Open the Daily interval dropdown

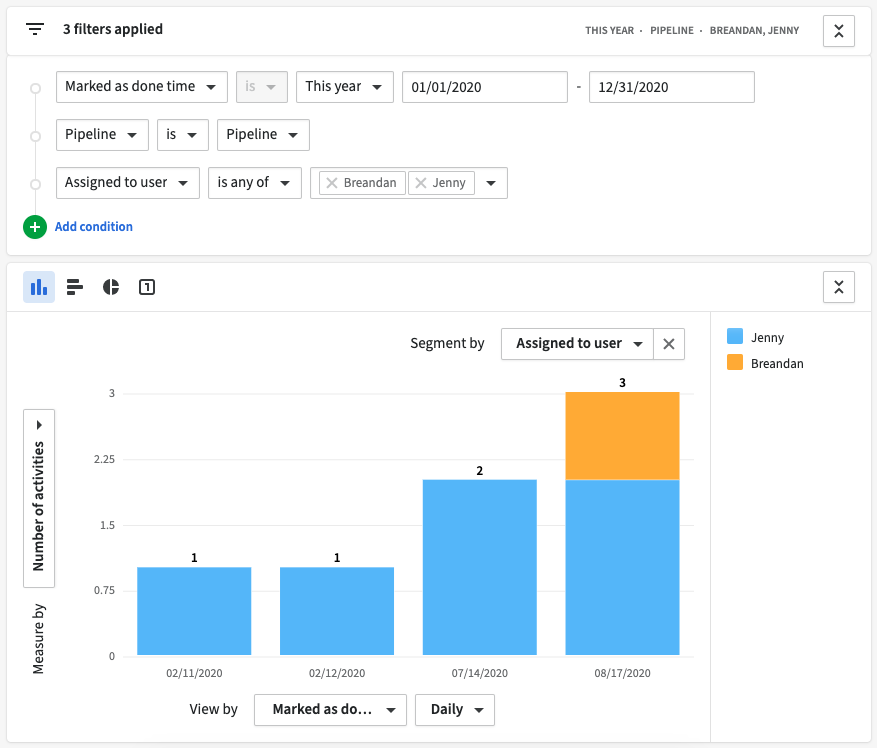455,710
